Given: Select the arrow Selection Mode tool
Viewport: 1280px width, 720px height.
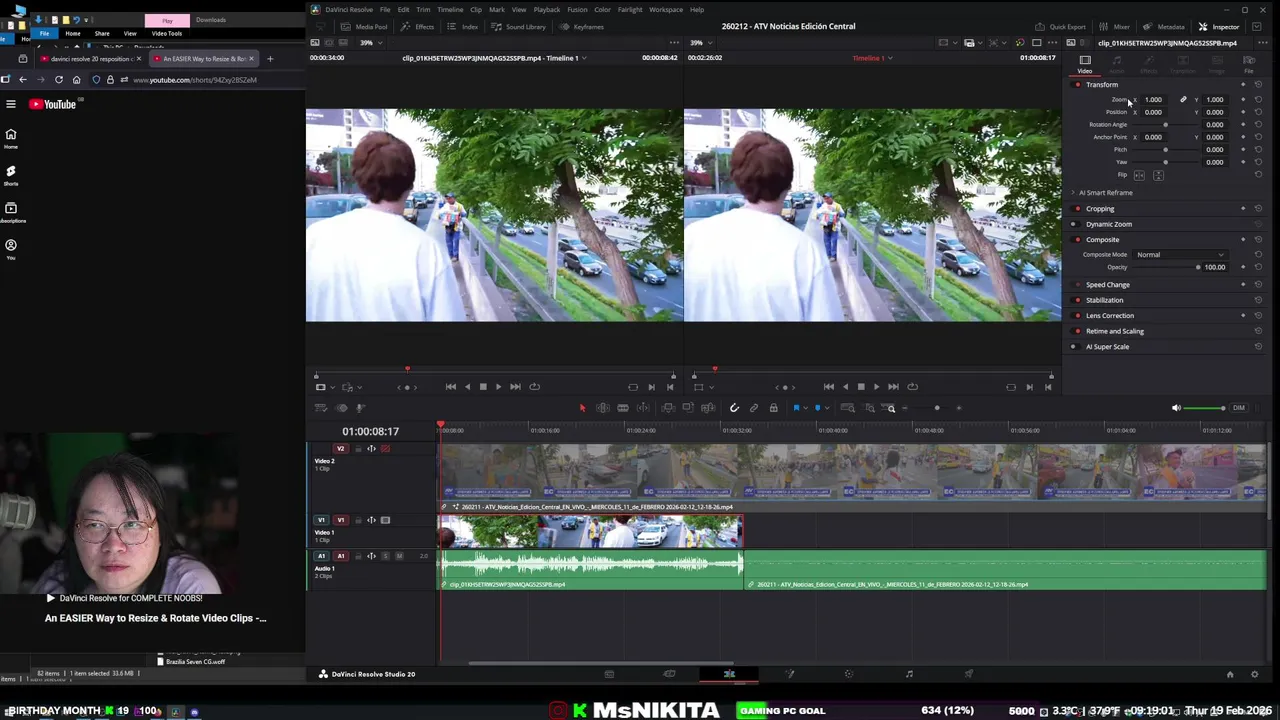Looking at the screenshot, I should pos(582,408).
